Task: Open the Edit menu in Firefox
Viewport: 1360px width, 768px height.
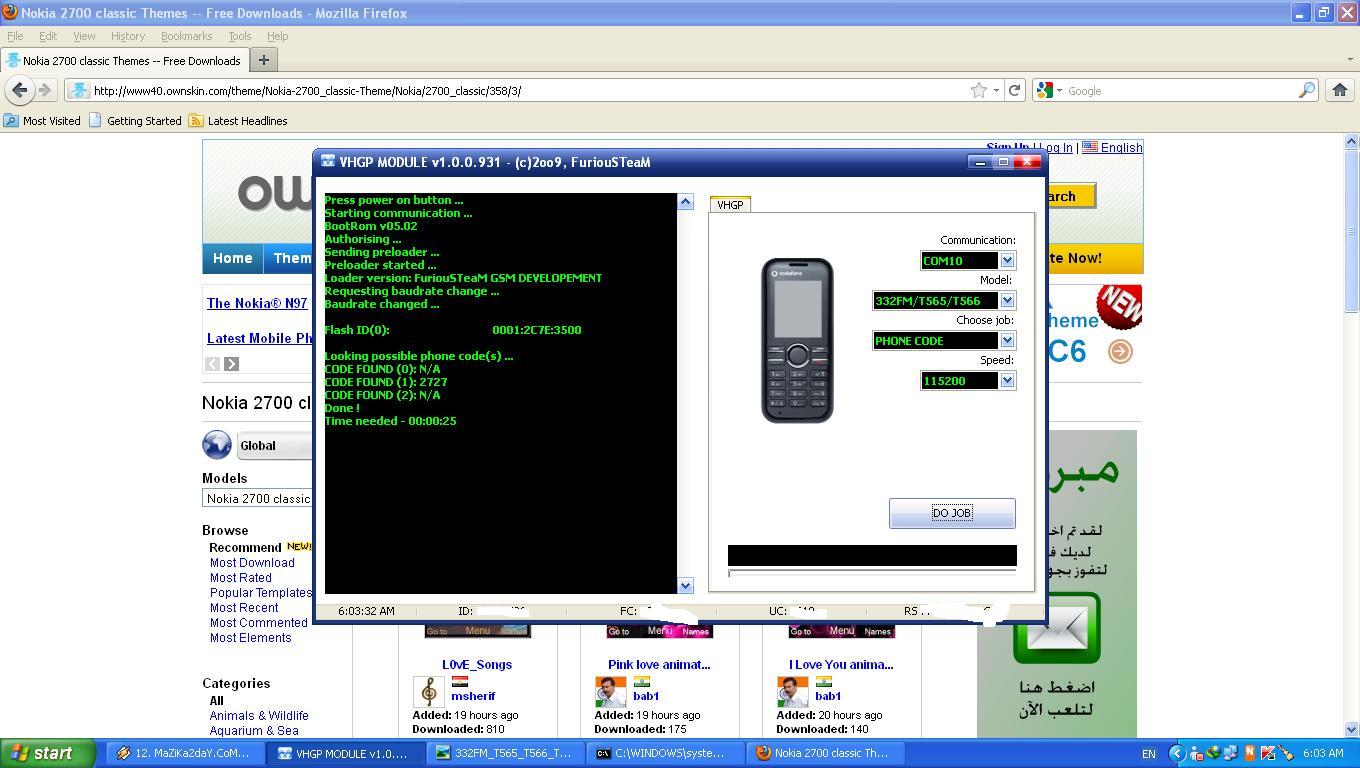Action: point(48,36)
